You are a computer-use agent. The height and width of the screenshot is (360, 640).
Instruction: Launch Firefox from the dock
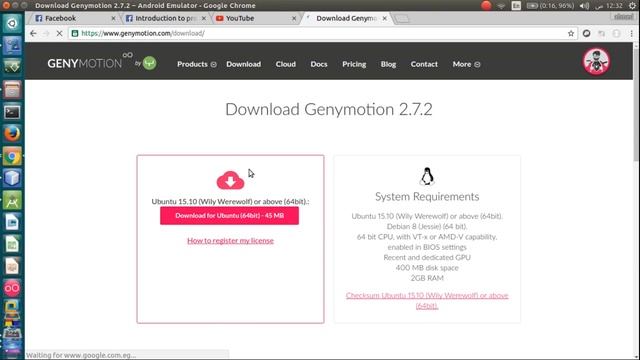[x=12, y=133]
